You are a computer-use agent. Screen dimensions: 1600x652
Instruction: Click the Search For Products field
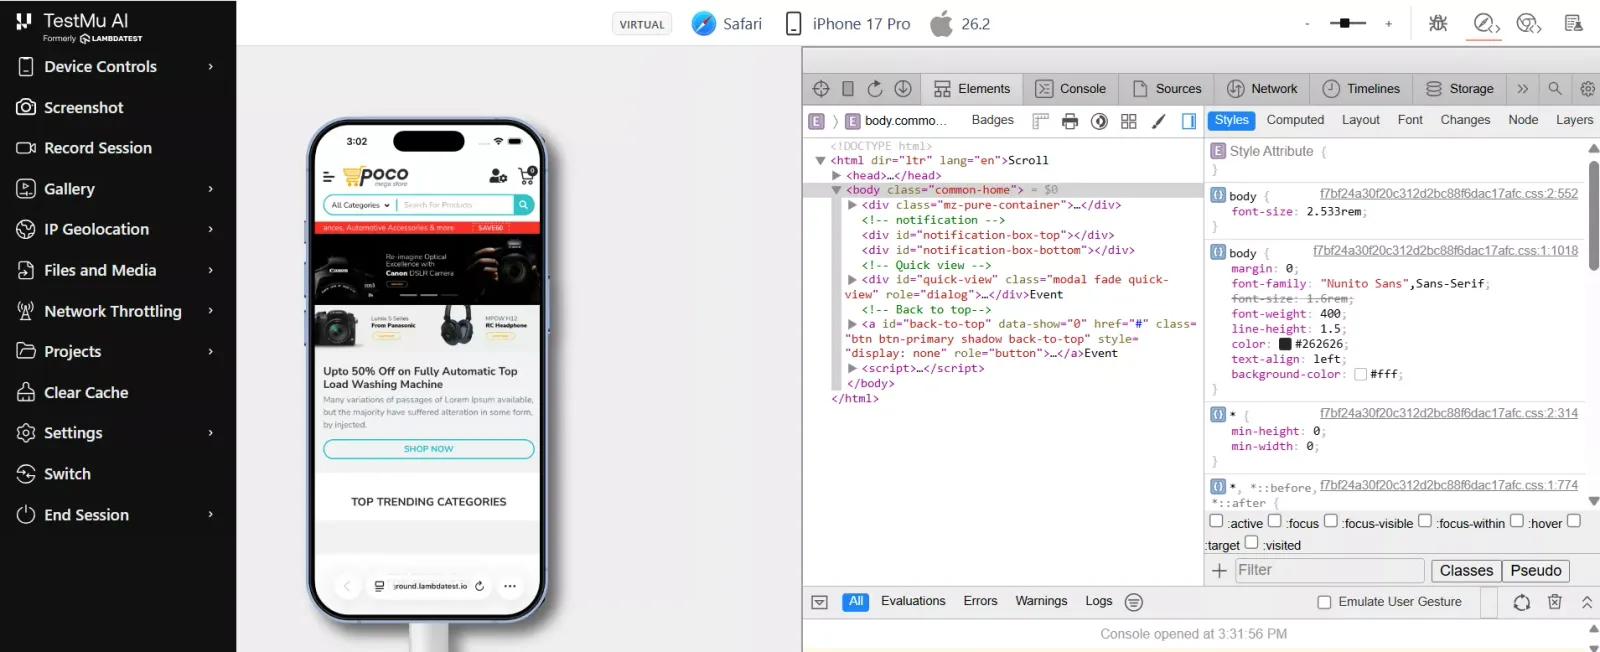456,205
